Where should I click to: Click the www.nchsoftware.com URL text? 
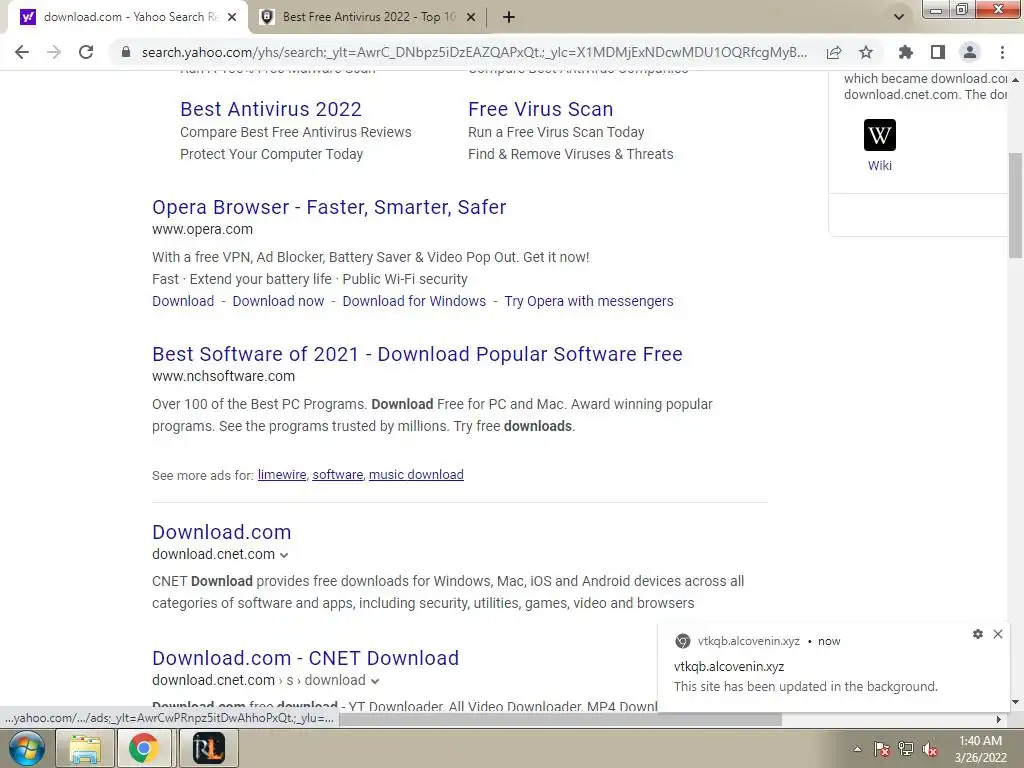[x=223, y=376]
